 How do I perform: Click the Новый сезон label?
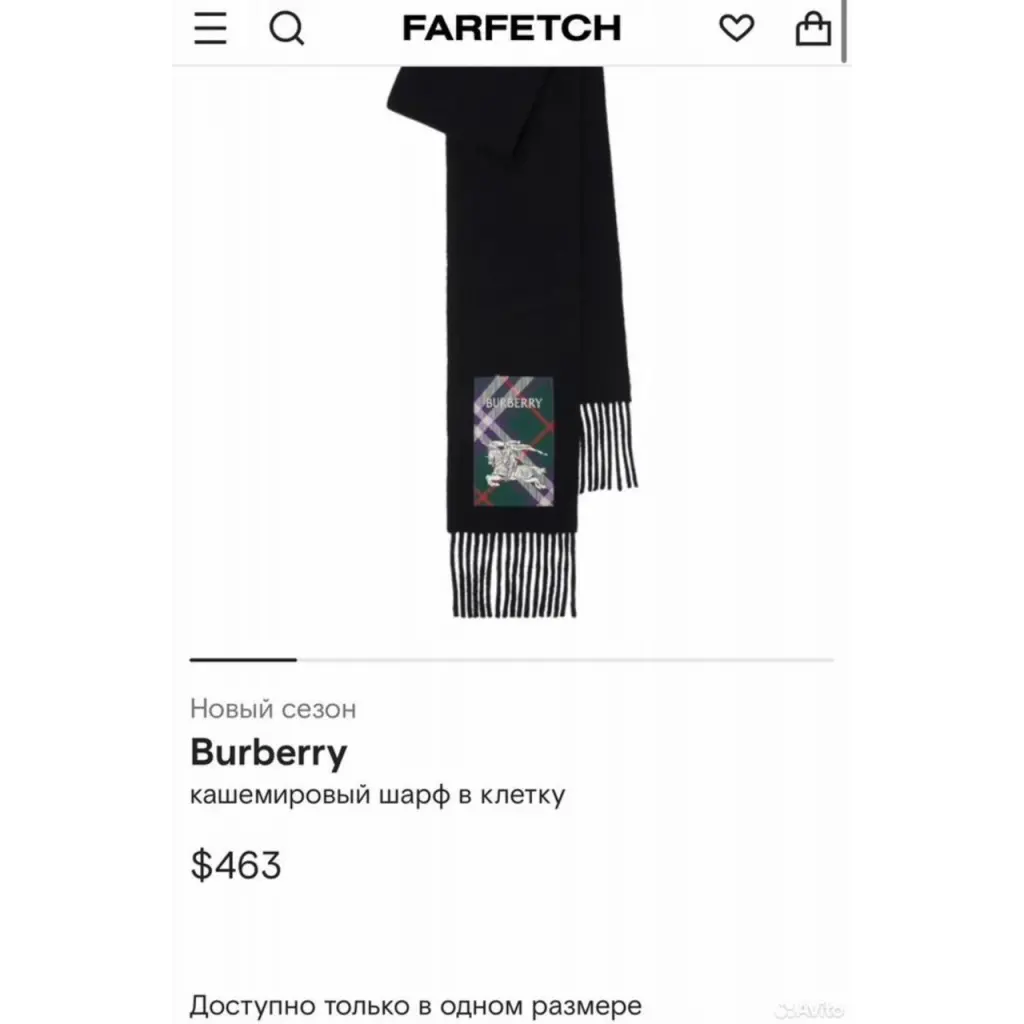(x=273, y=709)
